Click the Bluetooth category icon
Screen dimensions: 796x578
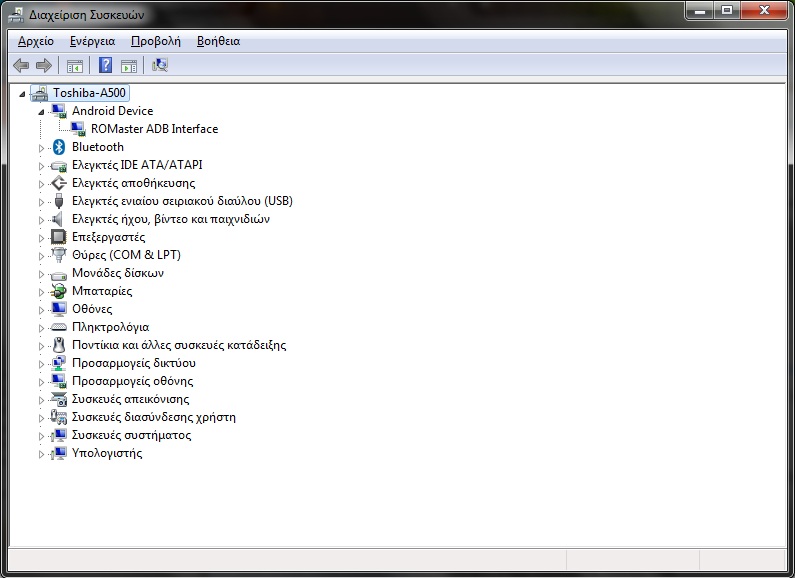(x=59, y=147)
